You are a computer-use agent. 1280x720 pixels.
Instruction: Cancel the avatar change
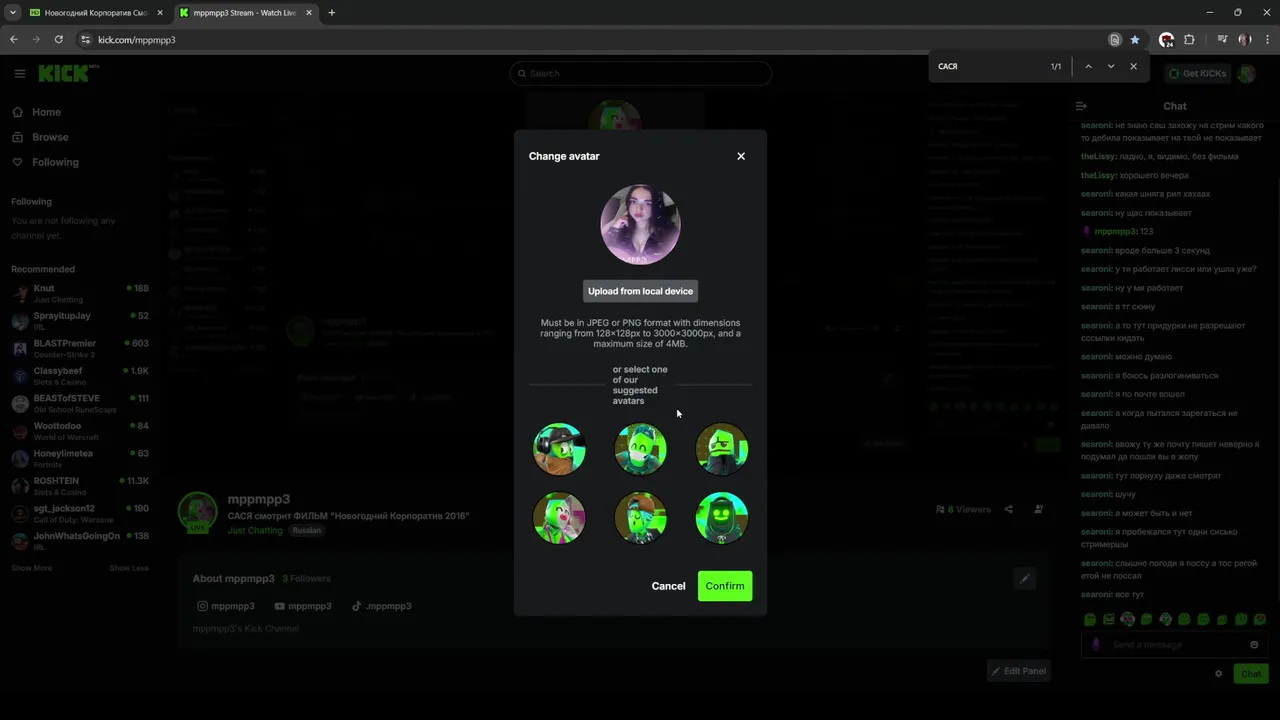[668, 586]
